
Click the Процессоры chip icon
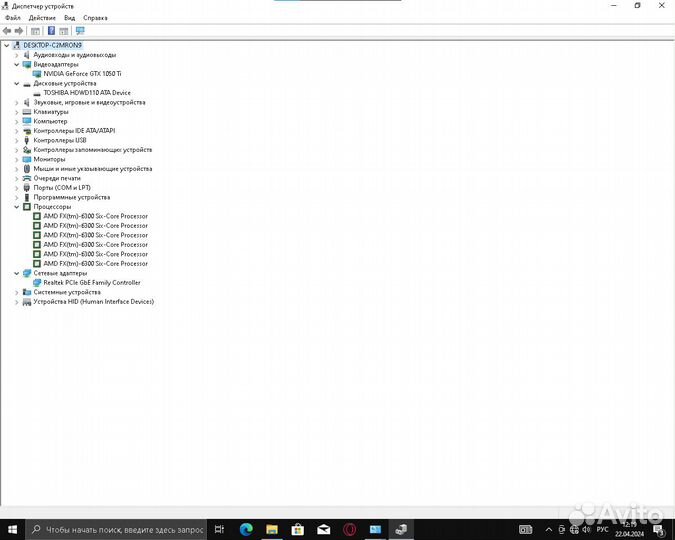27,207
